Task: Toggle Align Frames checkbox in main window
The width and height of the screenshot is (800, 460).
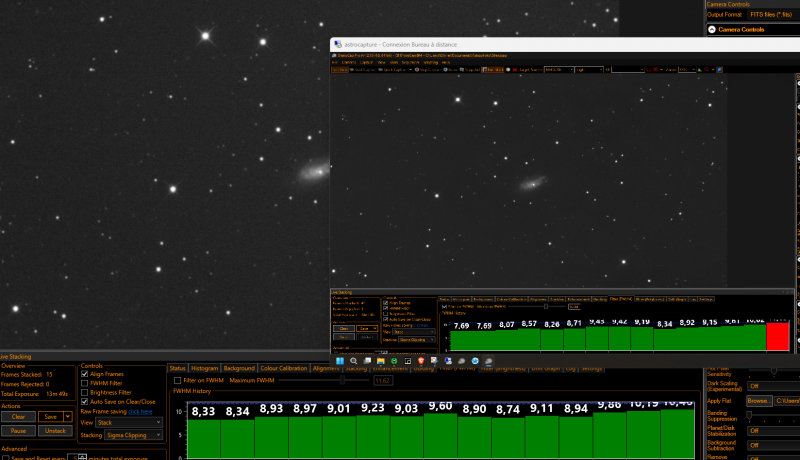Action: pos(85,374)
